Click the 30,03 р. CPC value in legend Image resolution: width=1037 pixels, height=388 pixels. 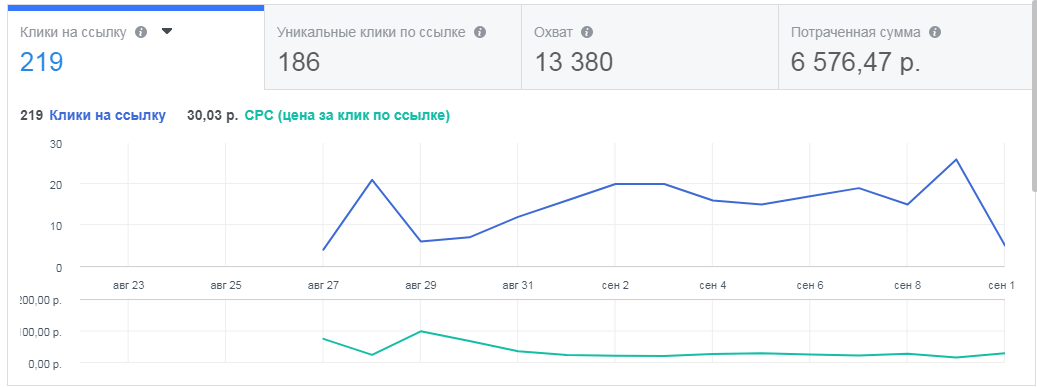[x=213, y=116]
